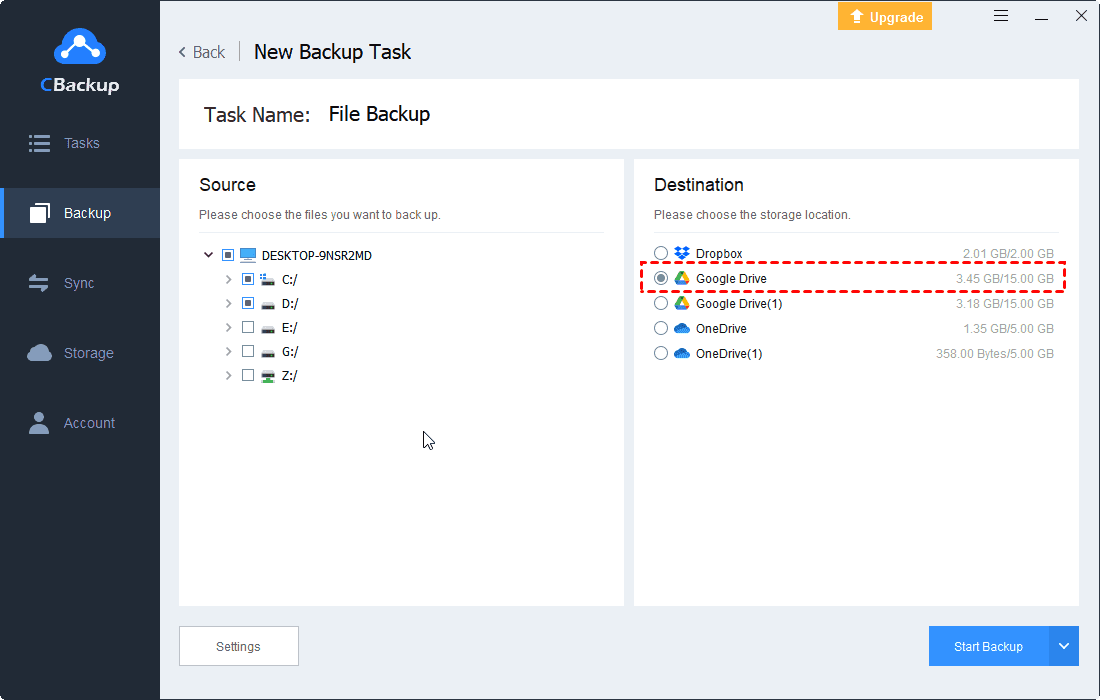Open the hamburger menu icon in title bar

(x=1001, y=16)
